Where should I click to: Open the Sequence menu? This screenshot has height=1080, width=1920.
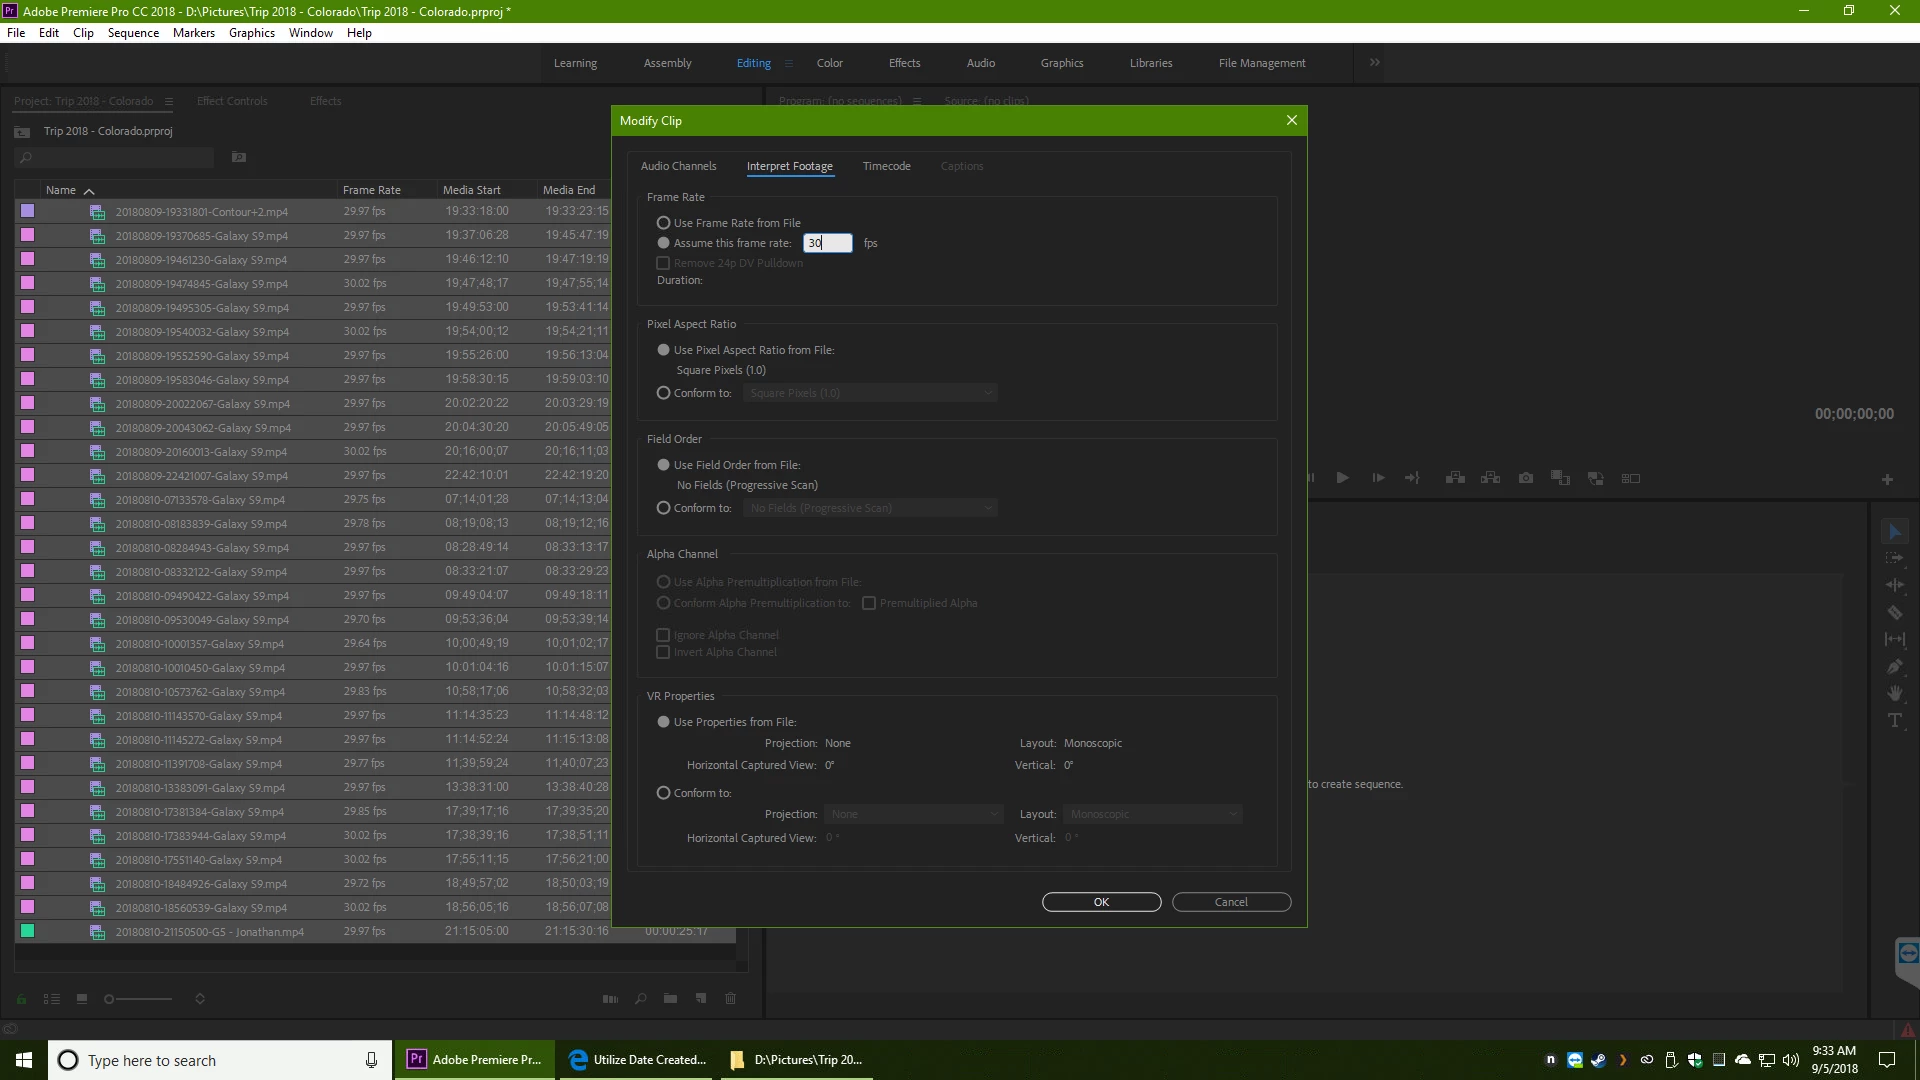click(x=133, y=33)
